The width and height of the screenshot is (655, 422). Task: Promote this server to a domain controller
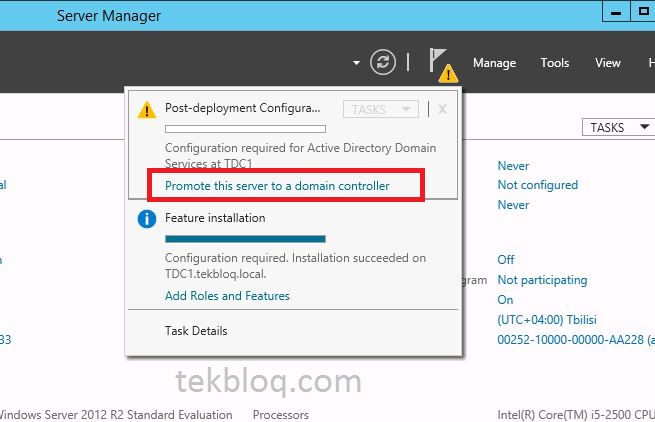tap(277, 186)
